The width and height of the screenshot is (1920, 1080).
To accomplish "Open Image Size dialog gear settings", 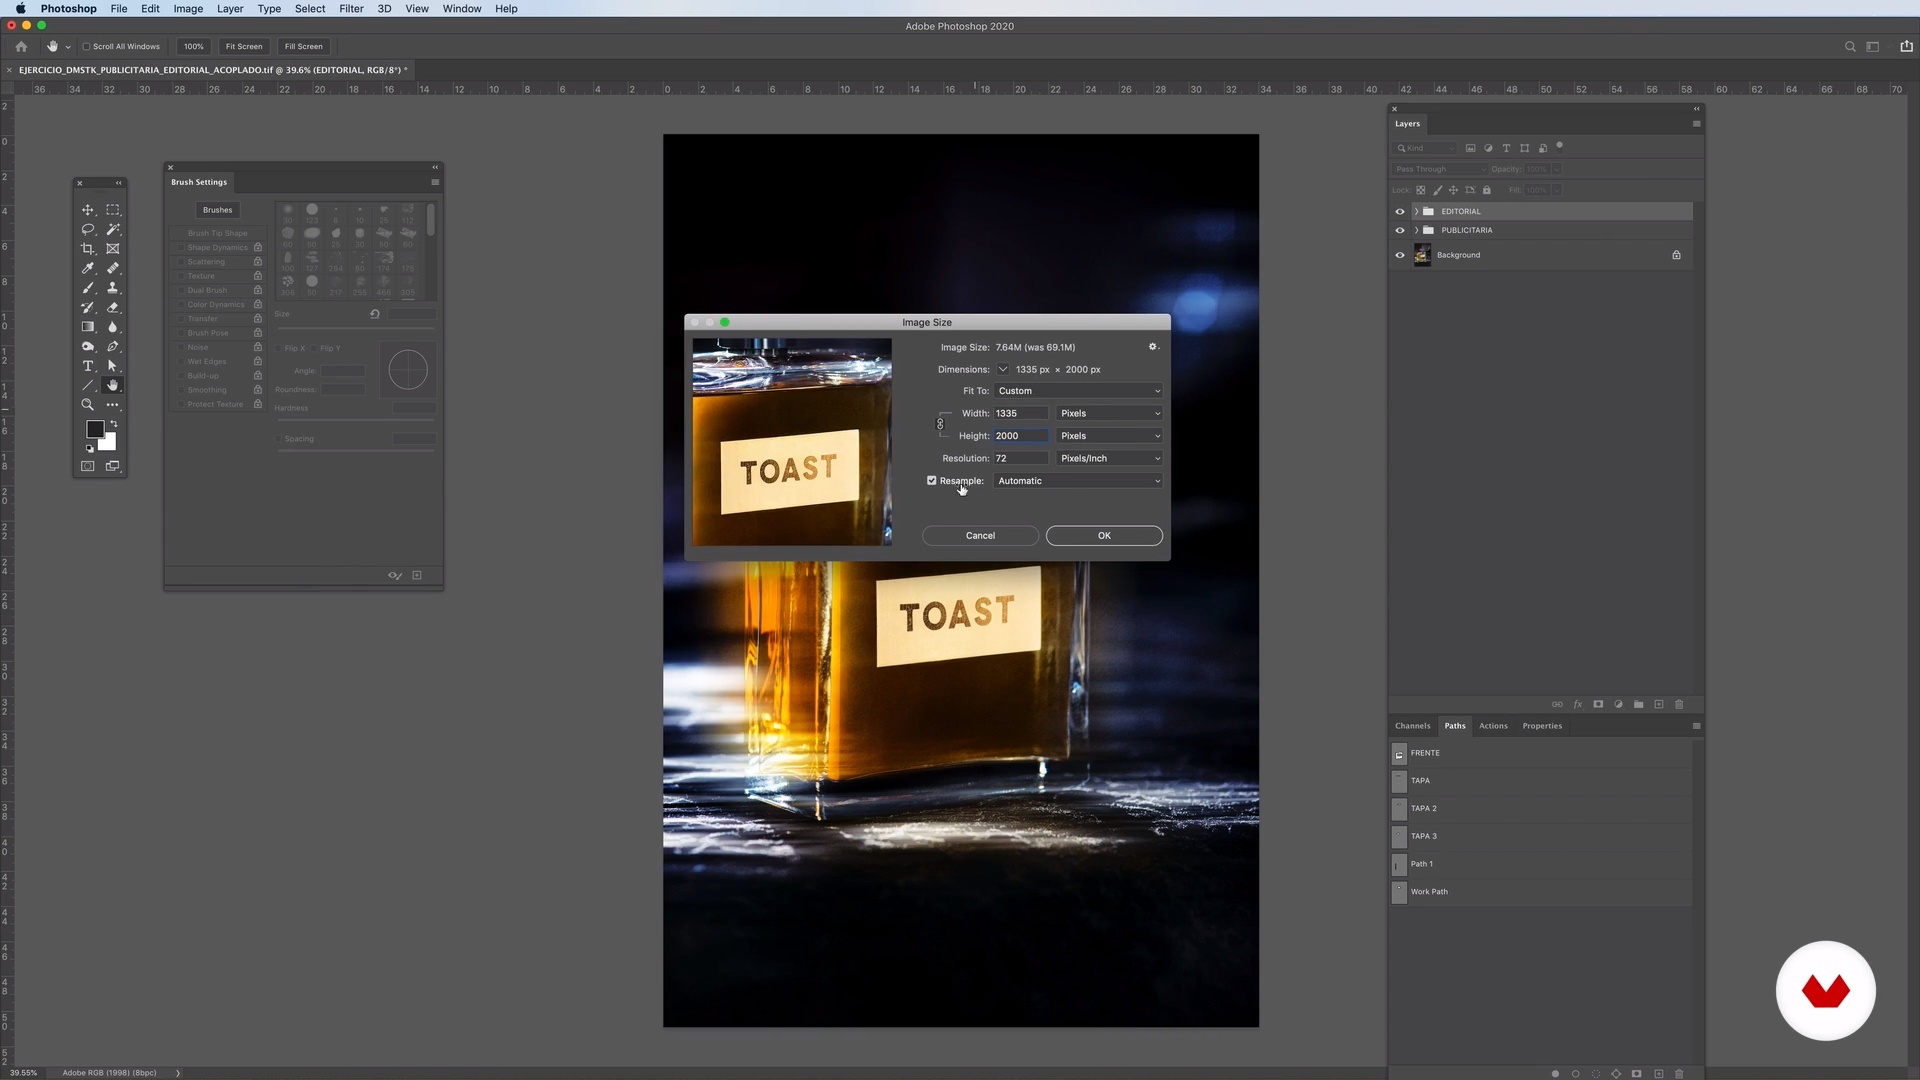I will pos(1153,347).
